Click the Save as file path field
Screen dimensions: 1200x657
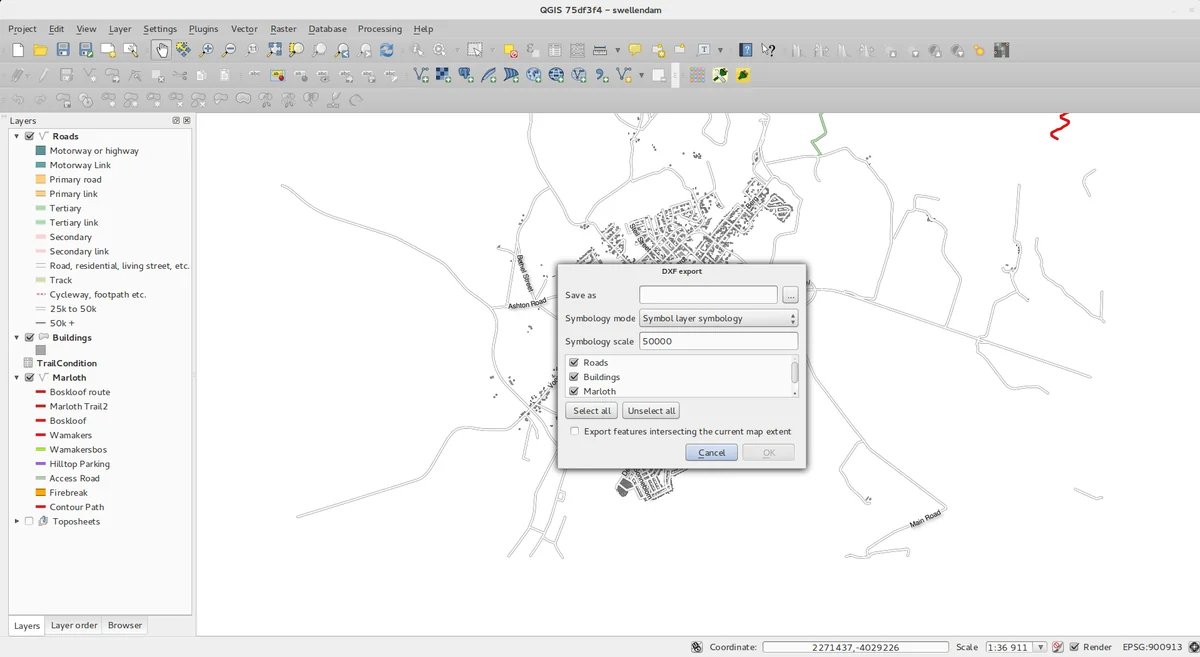tap(708, 295)
